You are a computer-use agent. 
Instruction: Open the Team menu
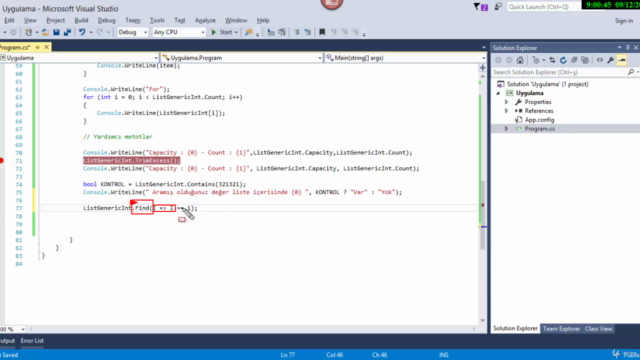point(133,20)
